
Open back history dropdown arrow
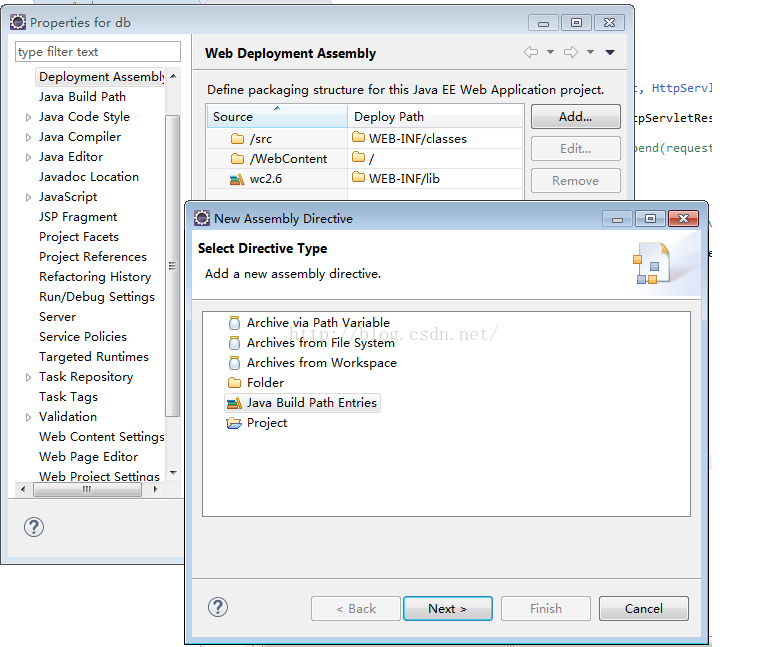[551, 52]
